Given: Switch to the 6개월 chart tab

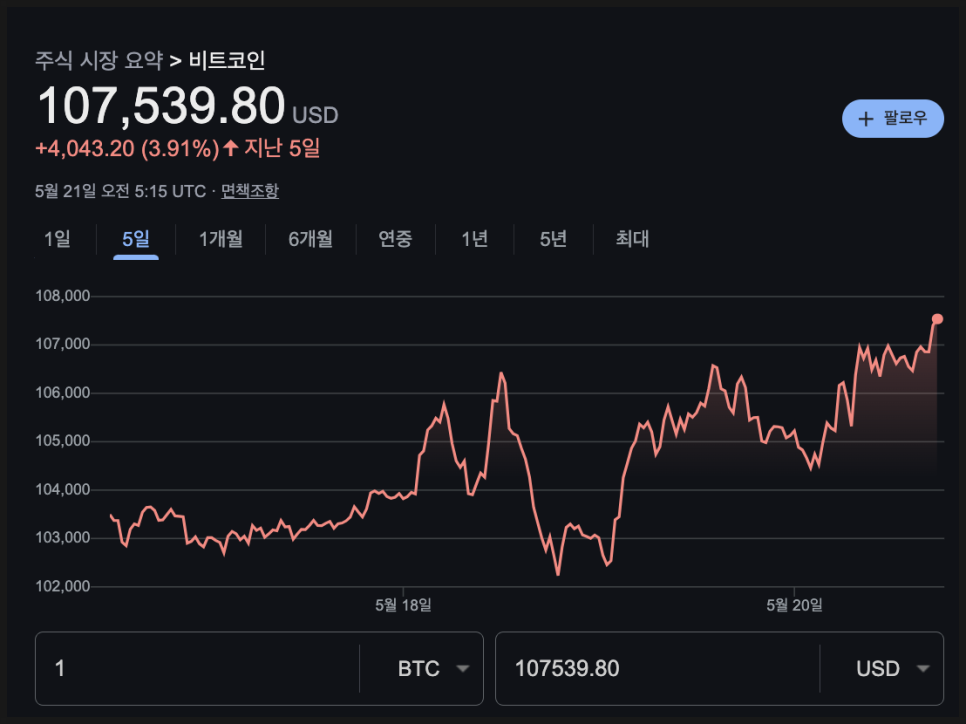Looking at the screenshot, I should [310, 239].
